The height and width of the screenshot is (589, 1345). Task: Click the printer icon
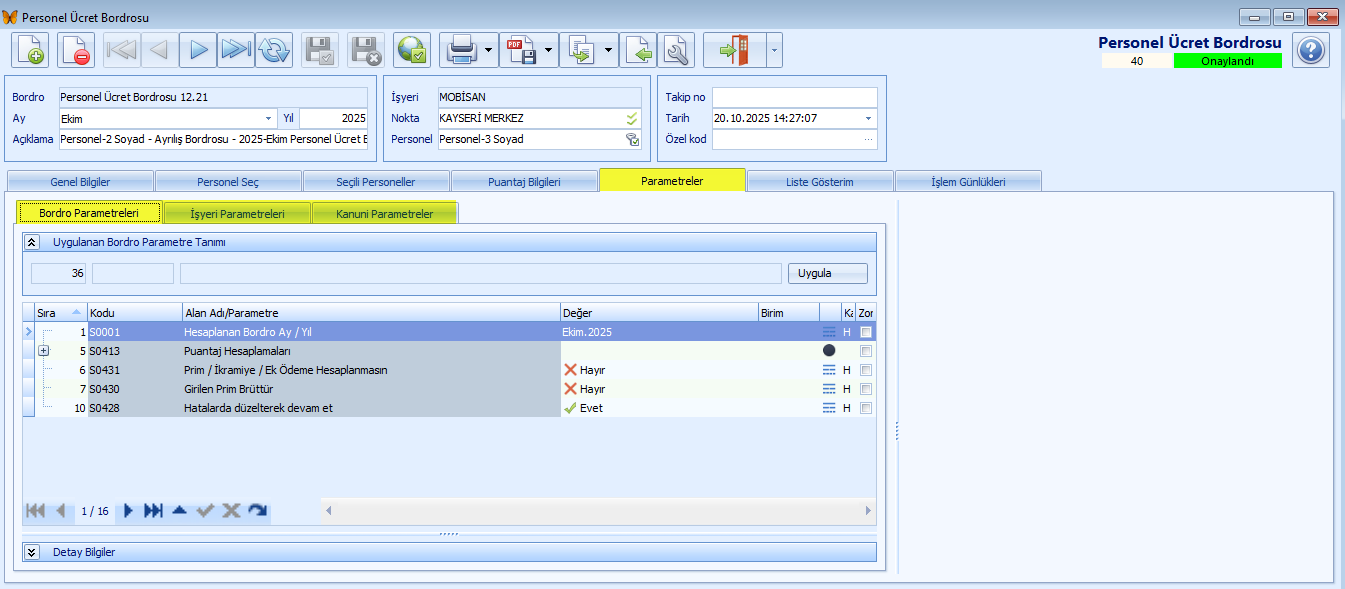460,50
